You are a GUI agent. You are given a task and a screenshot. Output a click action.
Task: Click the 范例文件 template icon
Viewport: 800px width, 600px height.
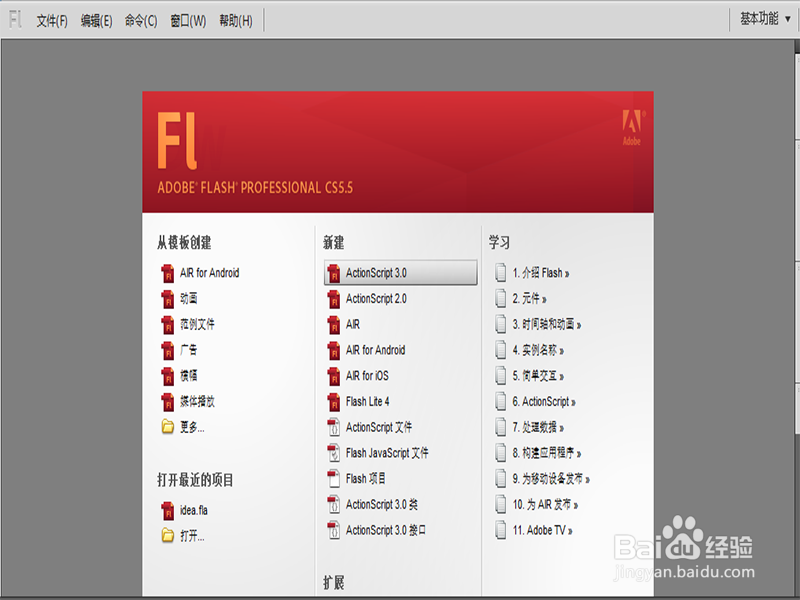point(167,324)
